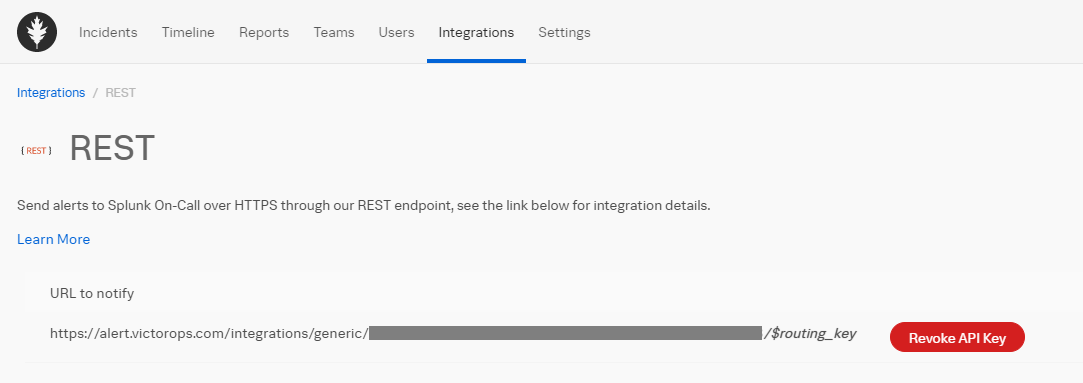Open the Settings tab
The image size is (1083, 383).
tap(564, 32)
